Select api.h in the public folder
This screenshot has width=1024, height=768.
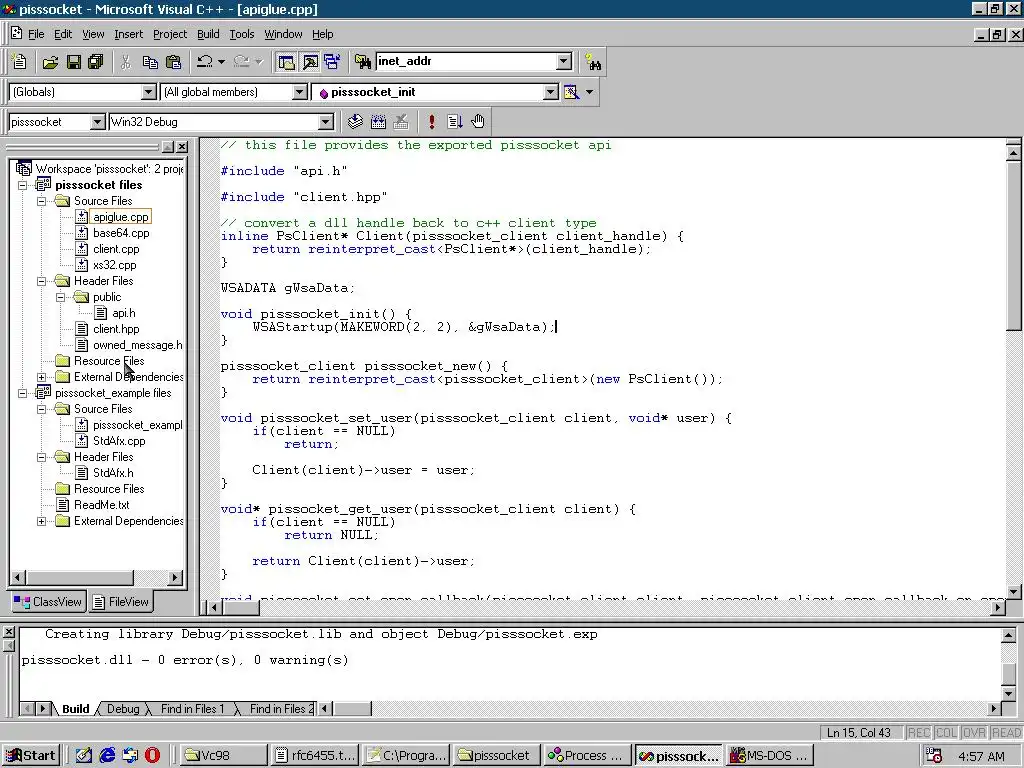(x=123, y=313)
